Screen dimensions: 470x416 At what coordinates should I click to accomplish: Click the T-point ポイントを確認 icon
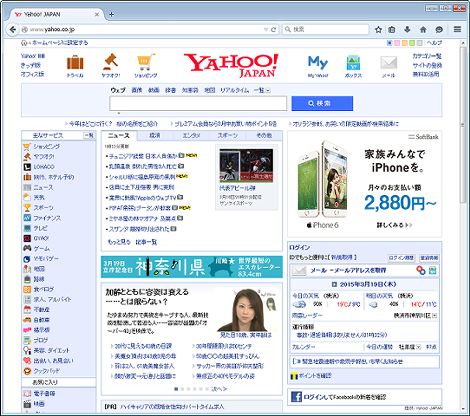pyautogui.click(x=294, y=376)
